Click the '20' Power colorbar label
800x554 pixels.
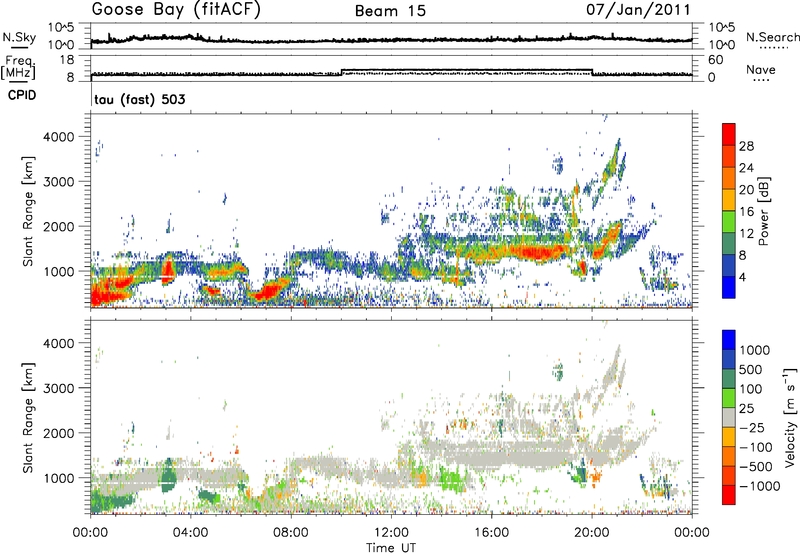pyautogui.click(x=746, y=190)
